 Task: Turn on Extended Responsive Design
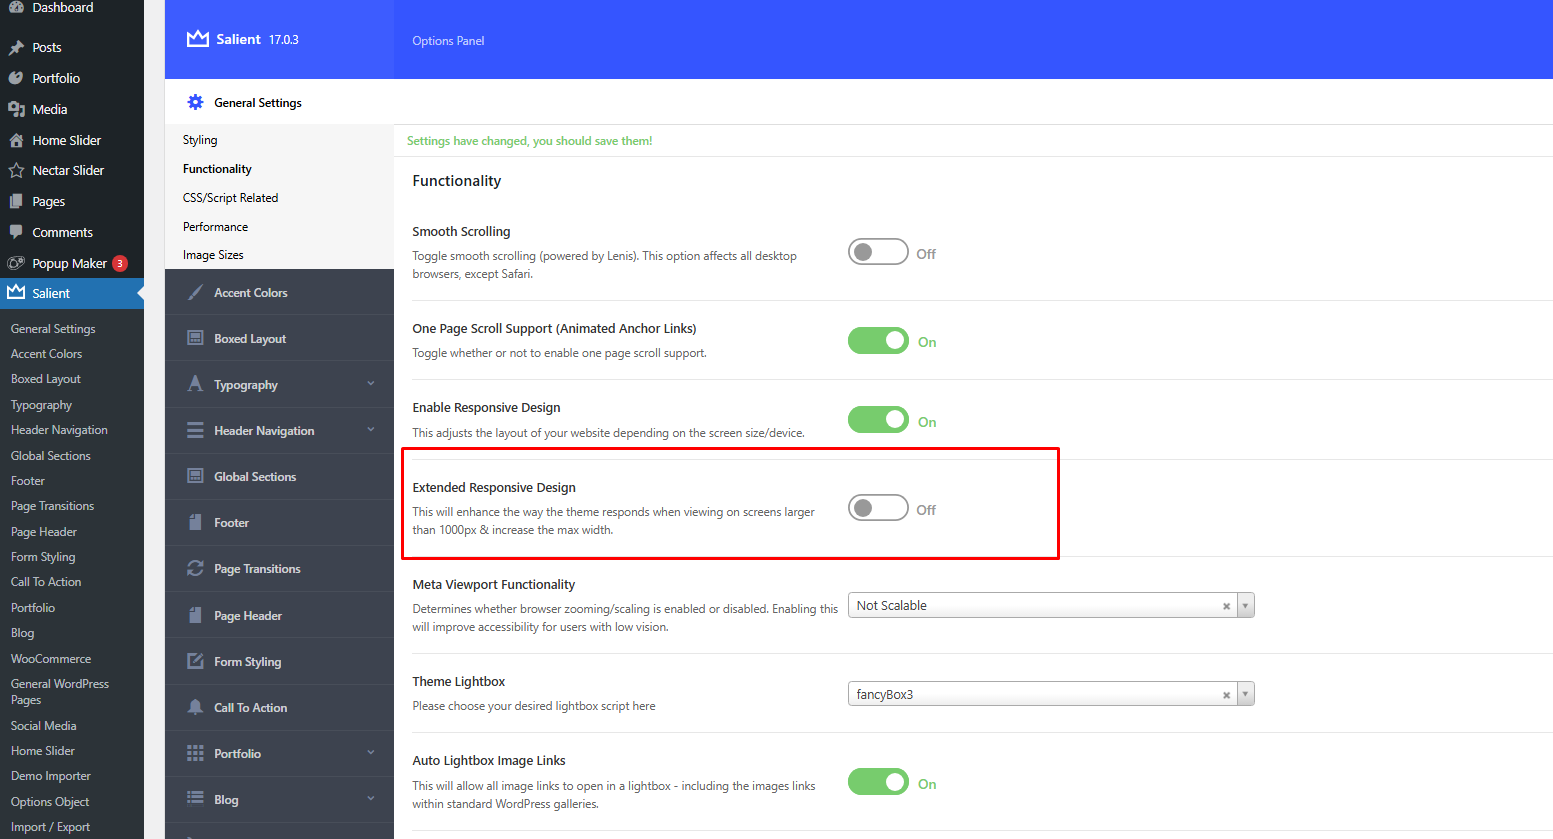tap(878, 509)
